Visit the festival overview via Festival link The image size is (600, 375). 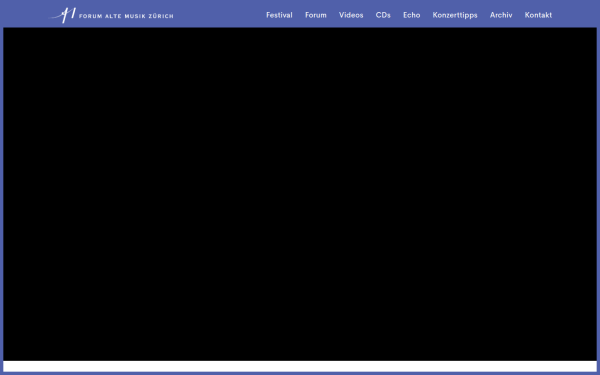[x=279, y=15]
